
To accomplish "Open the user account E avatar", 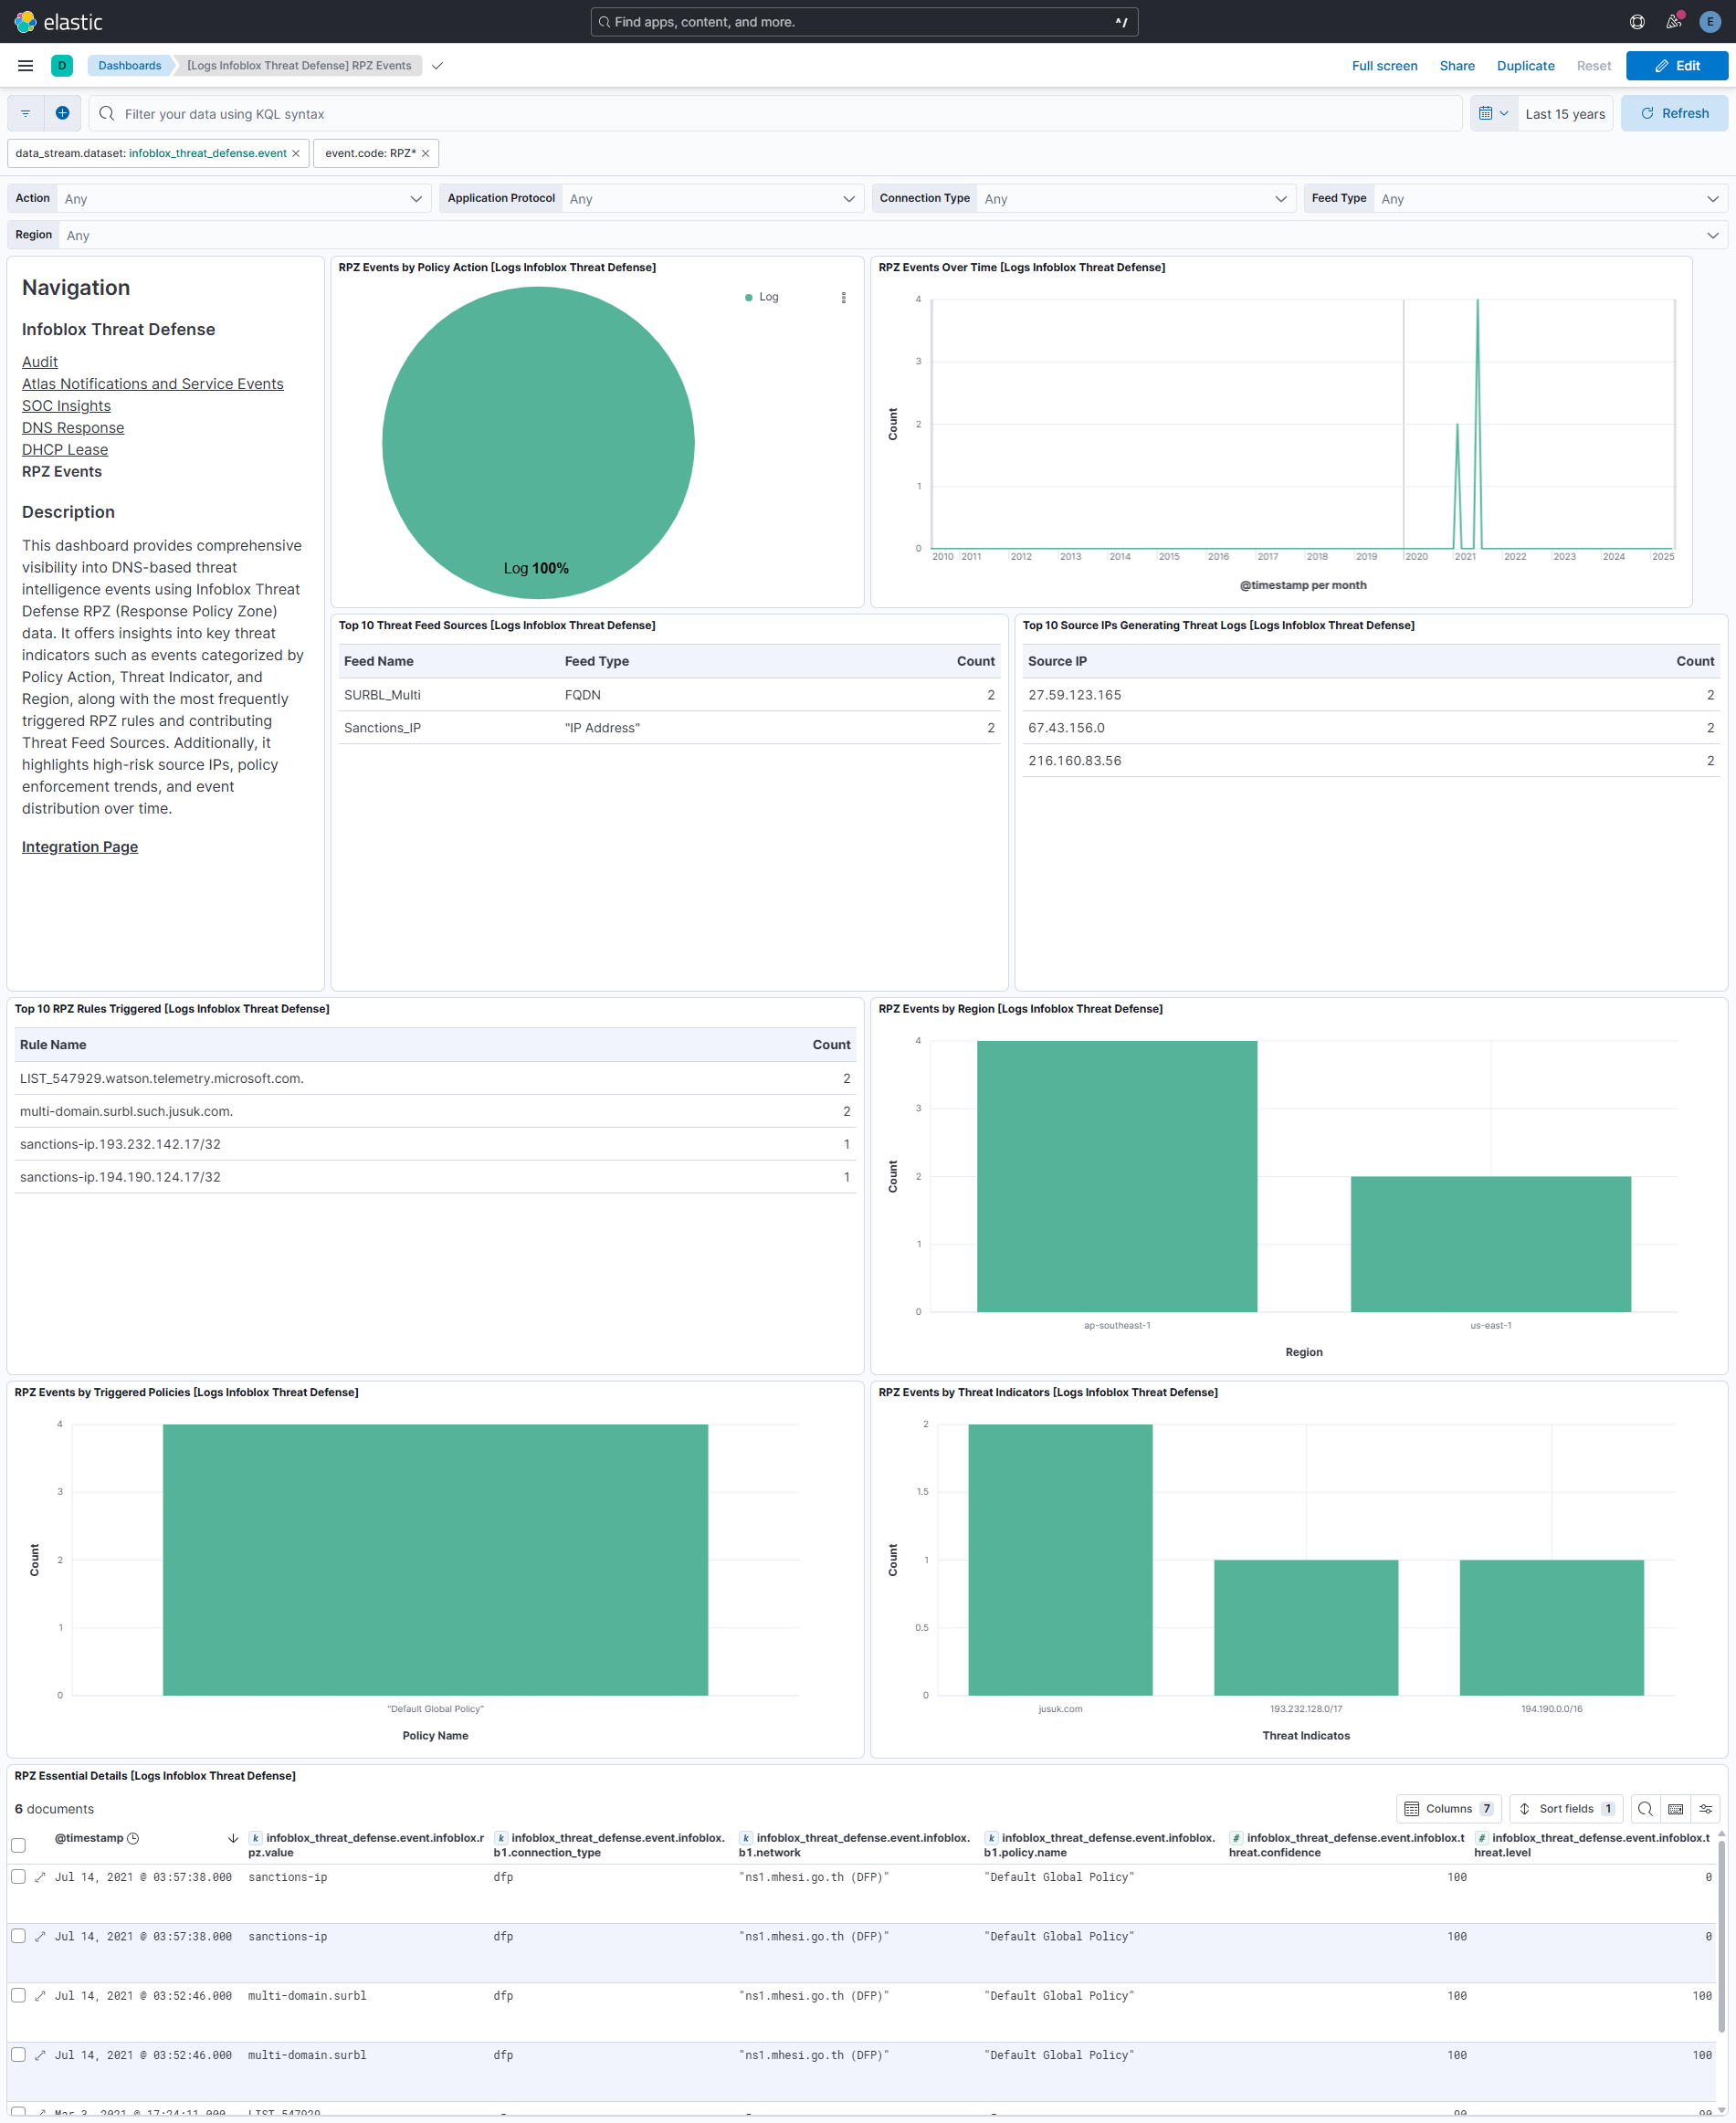I will click(1710, 21).
